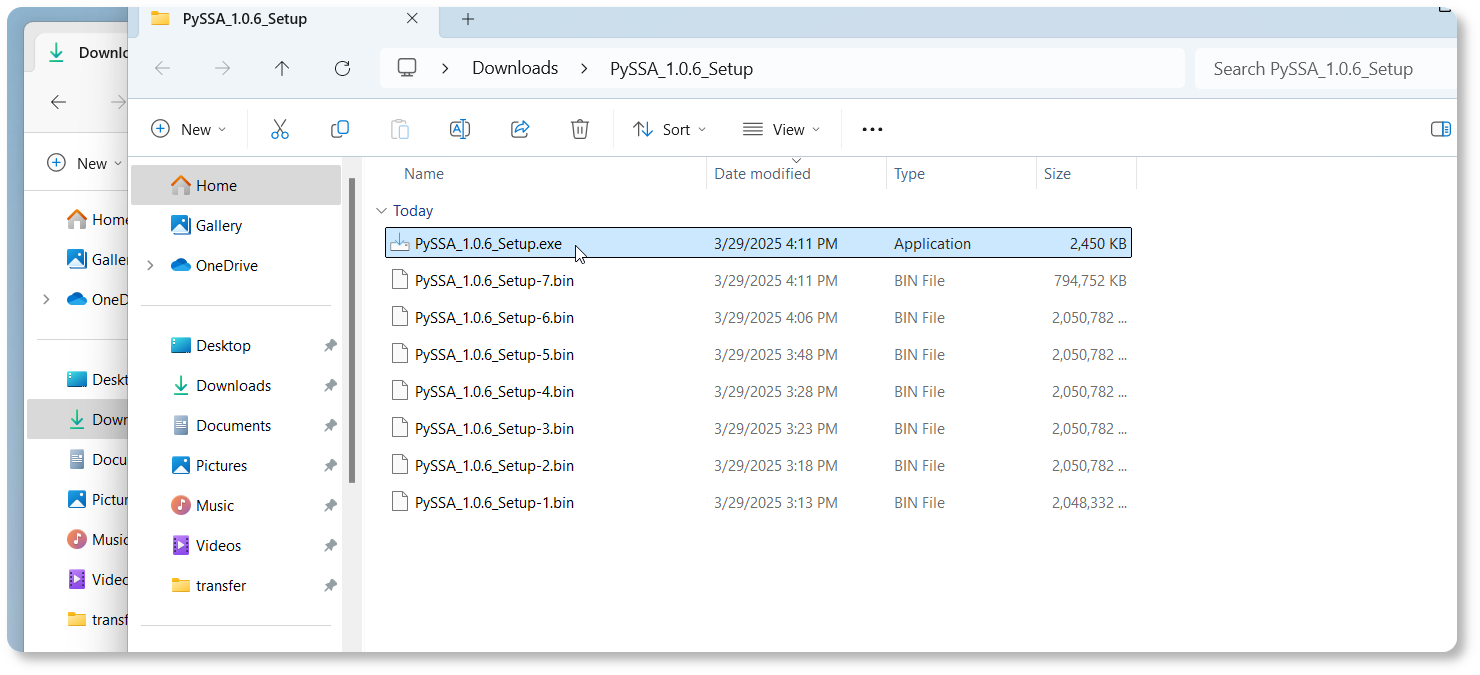This screenshot has width=1480, height=675.
Task: Expand OneDrive node in background window
Action: [47, 299]
